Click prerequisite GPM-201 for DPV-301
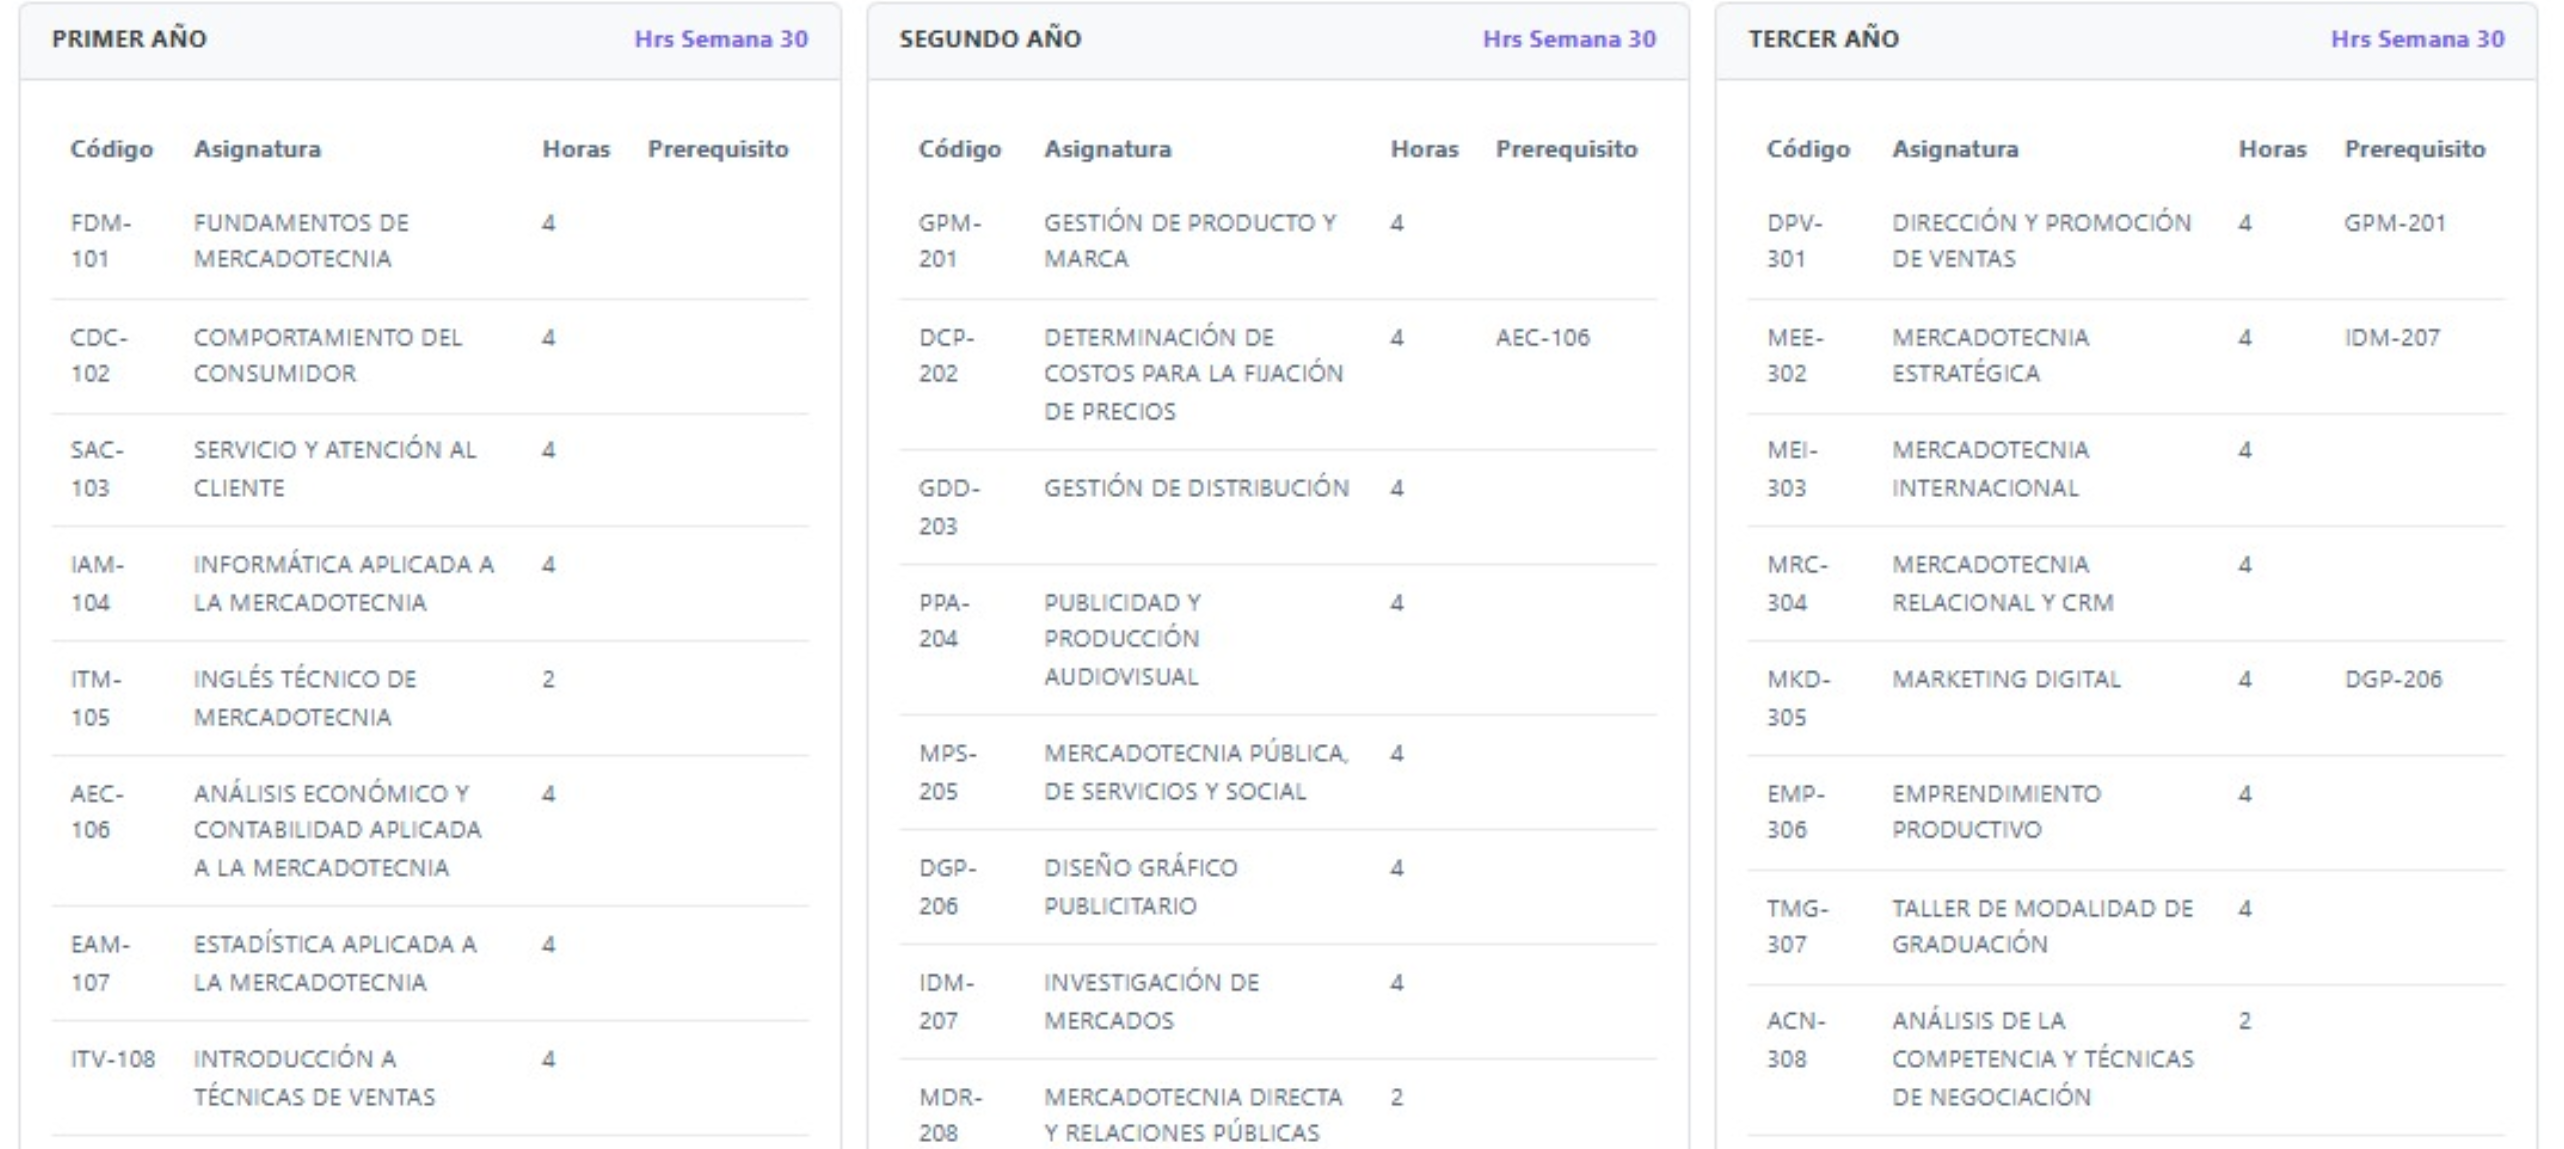 [2394, 223]
